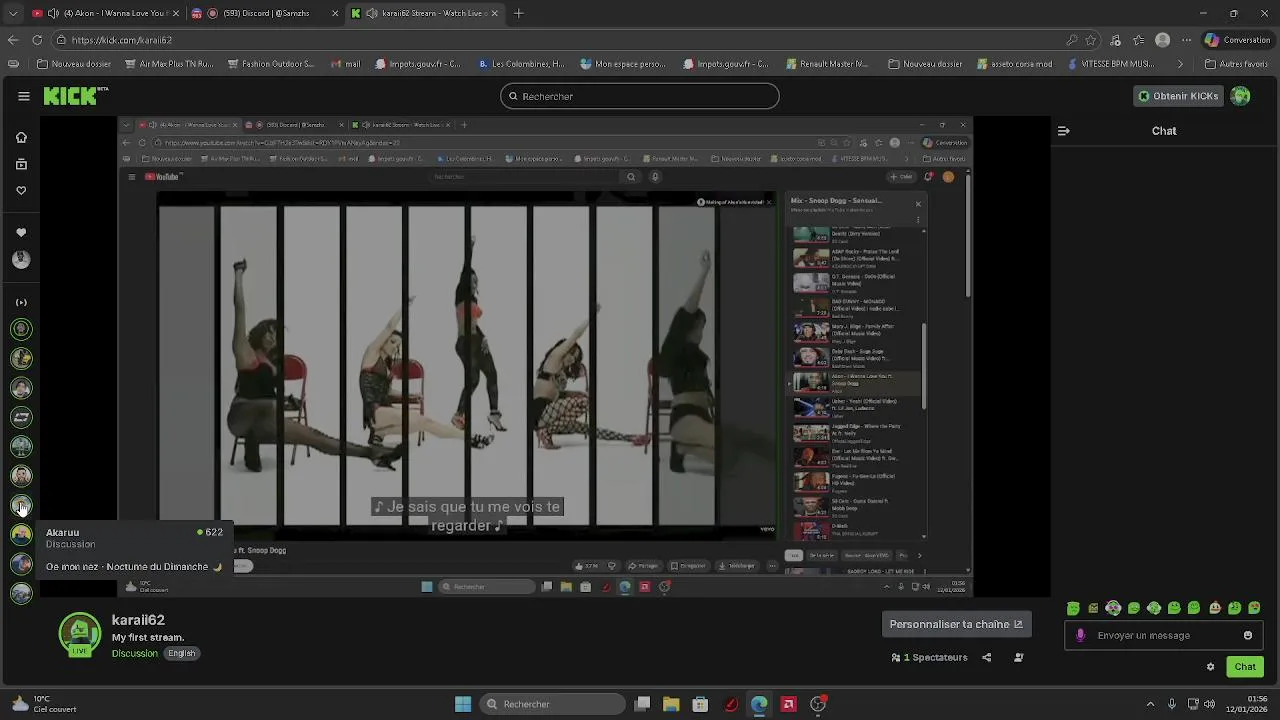Focus the Kick Rechercher search field
Image resolution: width=1280 pixels, height=720 pixels.
tap(640, 96)
